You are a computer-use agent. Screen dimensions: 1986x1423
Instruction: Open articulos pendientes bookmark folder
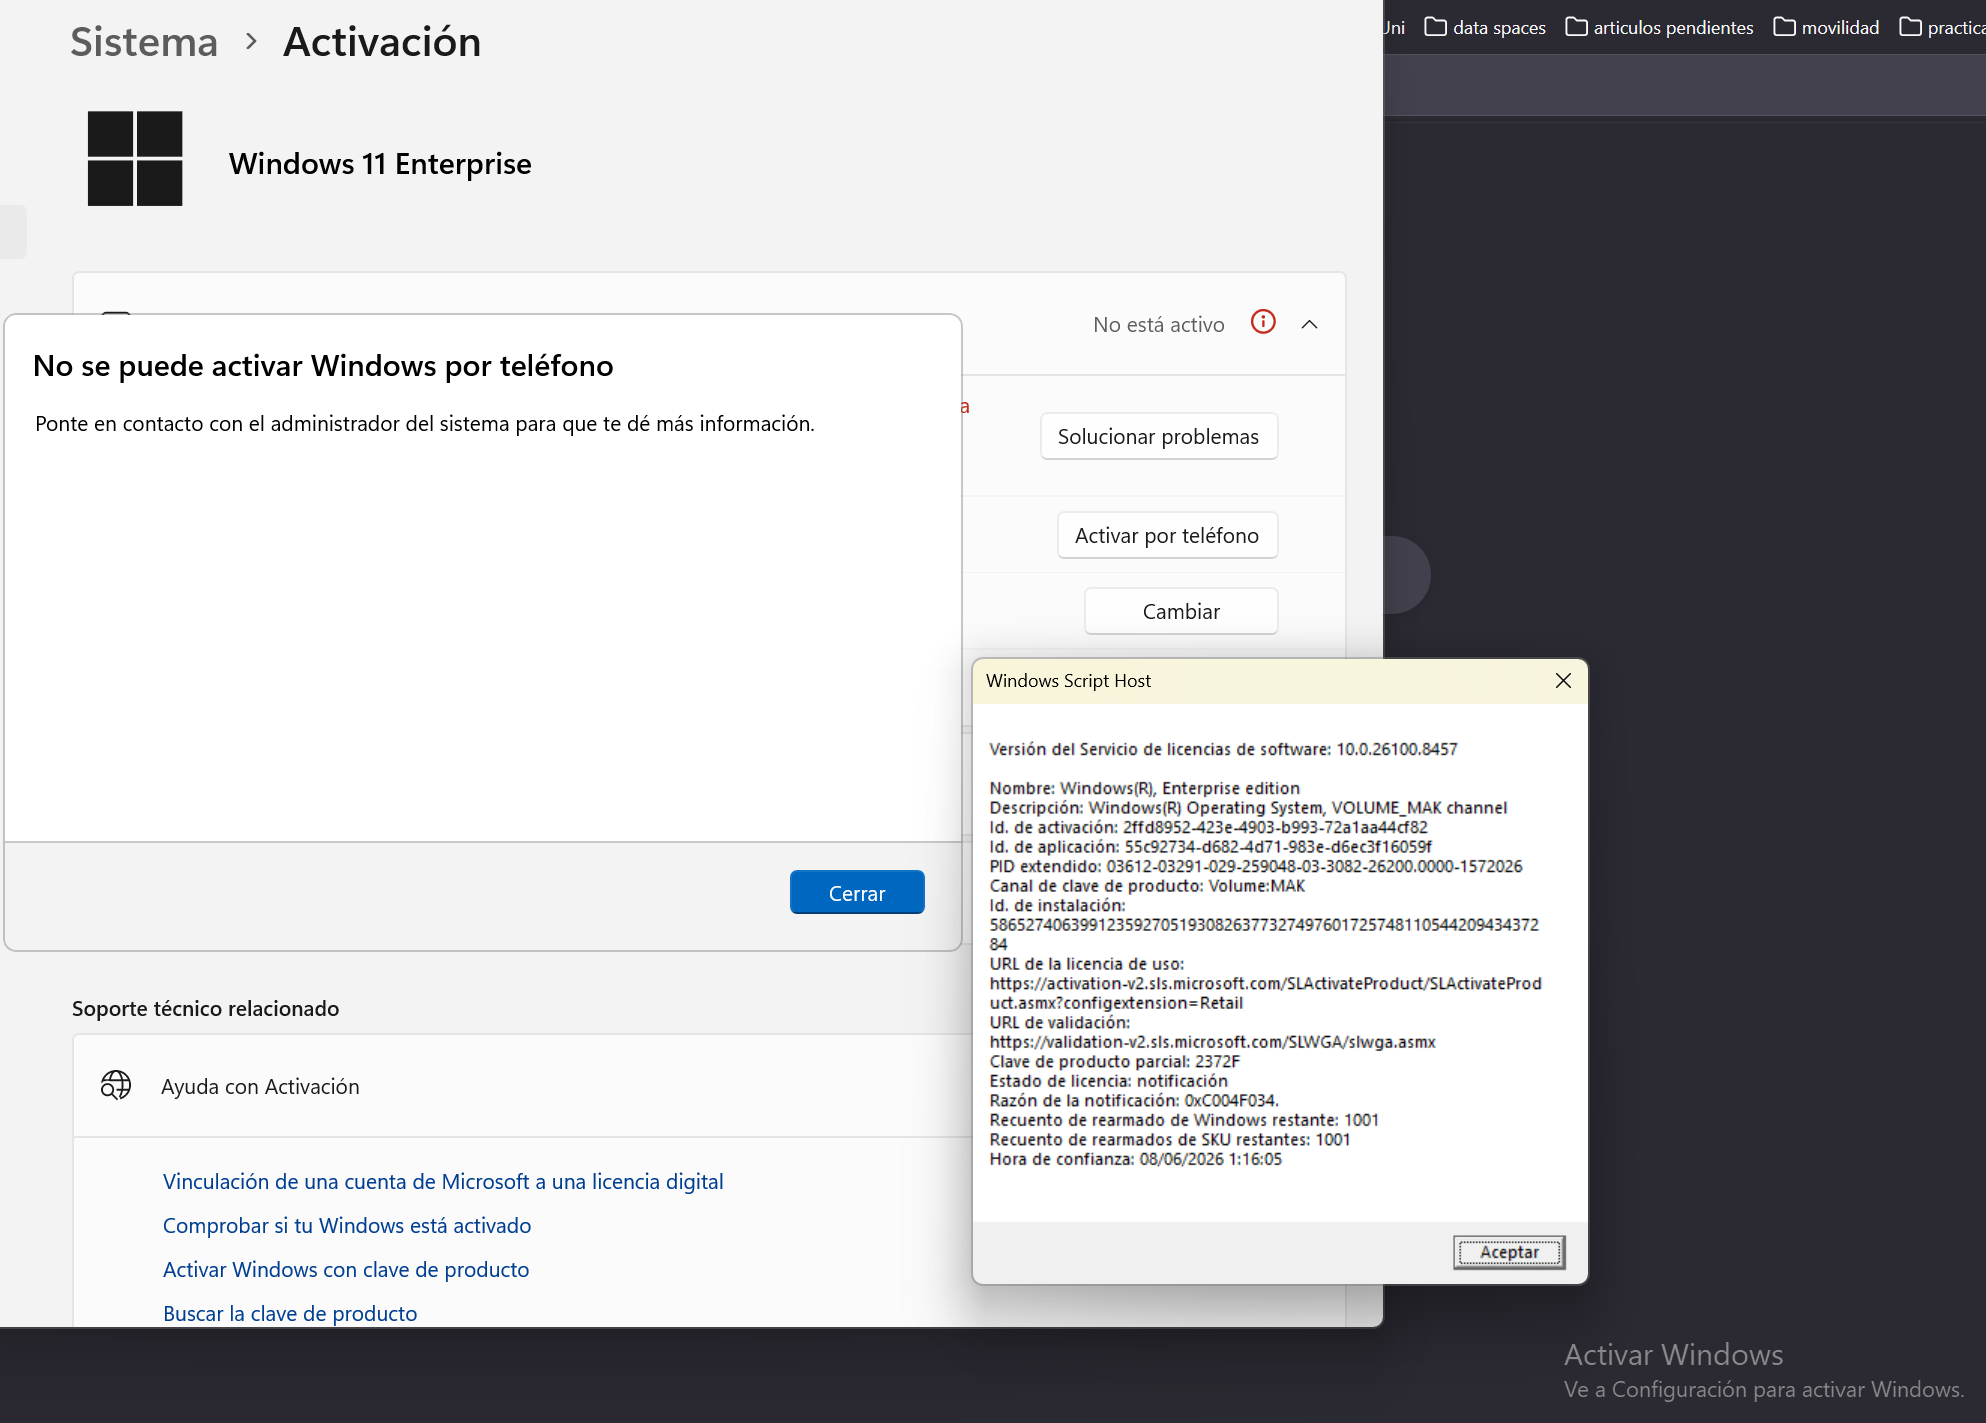pos(1660,27)
